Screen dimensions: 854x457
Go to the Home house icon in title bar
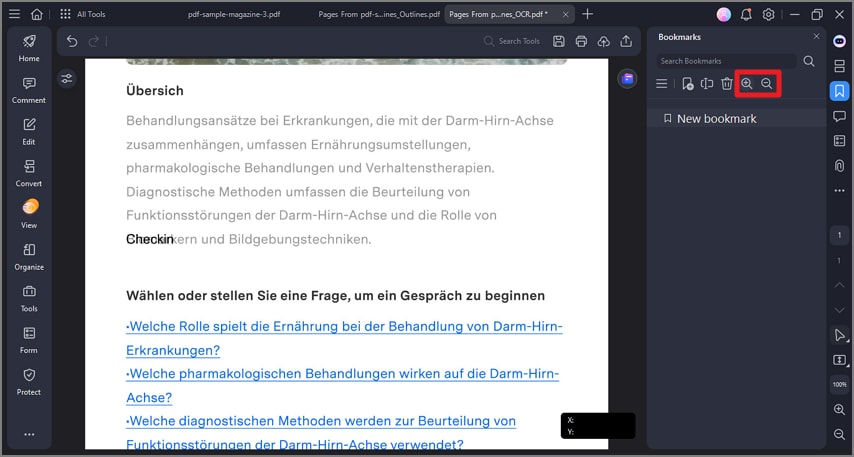[36, 14]
